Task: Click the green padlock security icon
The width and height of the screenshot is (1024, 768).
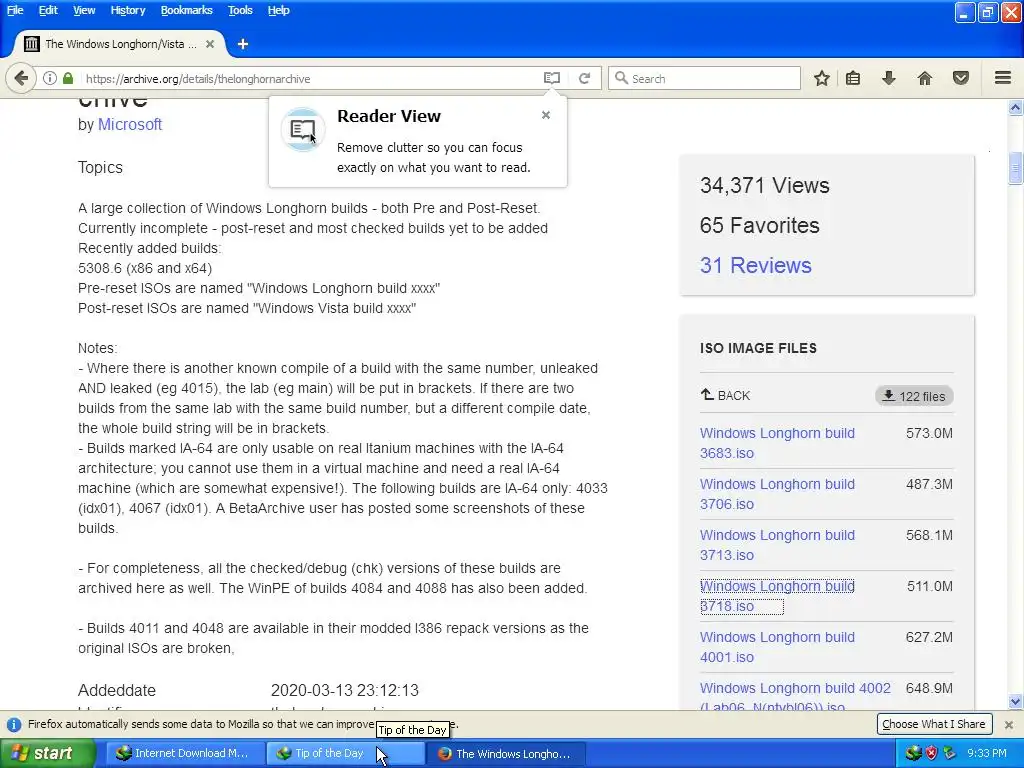Action: [68, 78]
